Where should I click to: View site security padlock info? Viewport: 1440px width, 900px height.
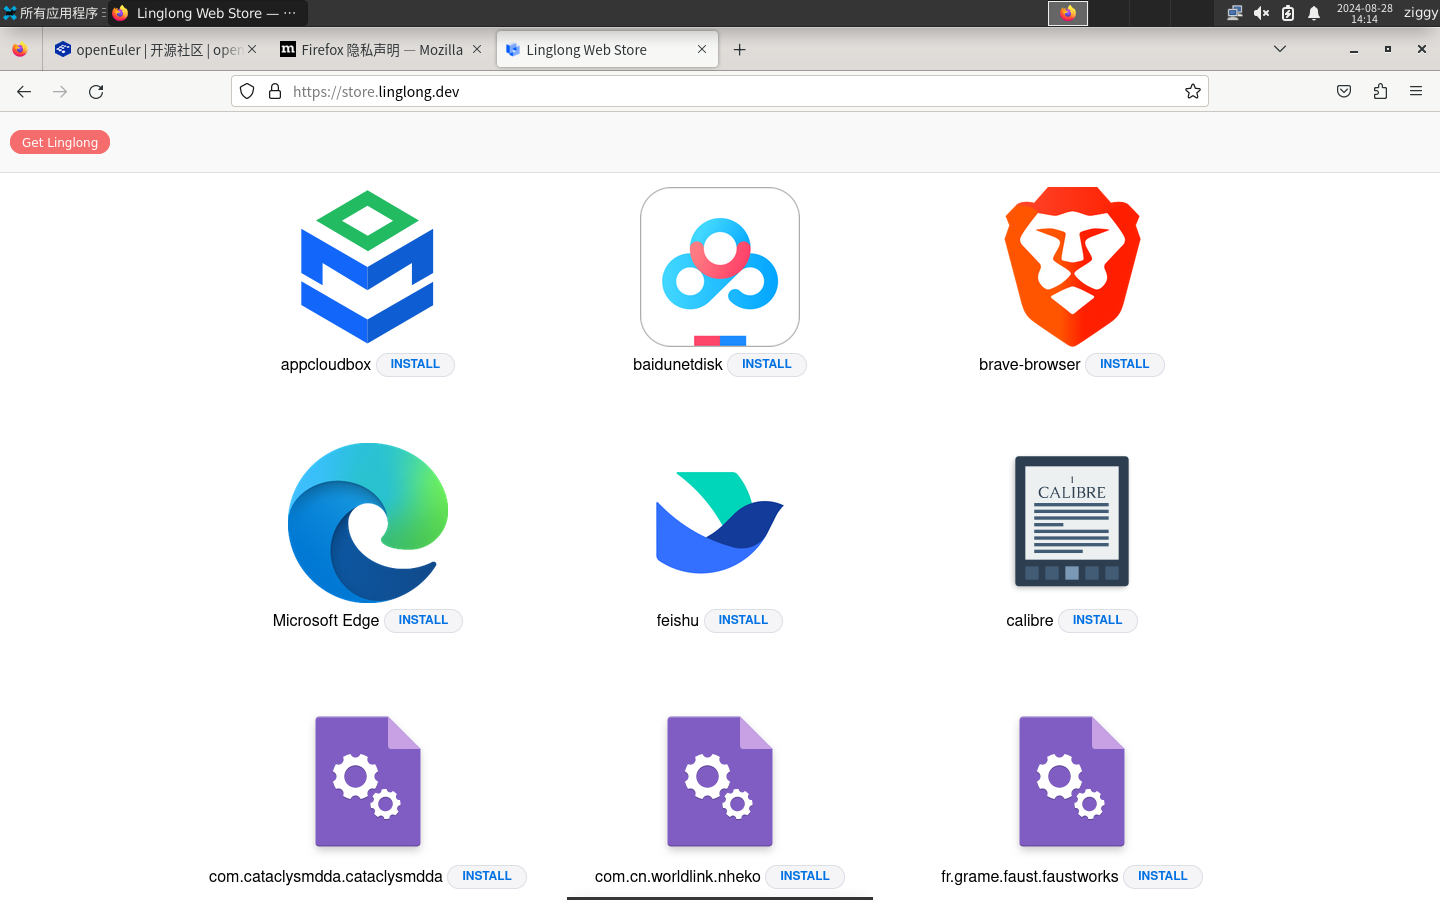[x=275, y=91]
